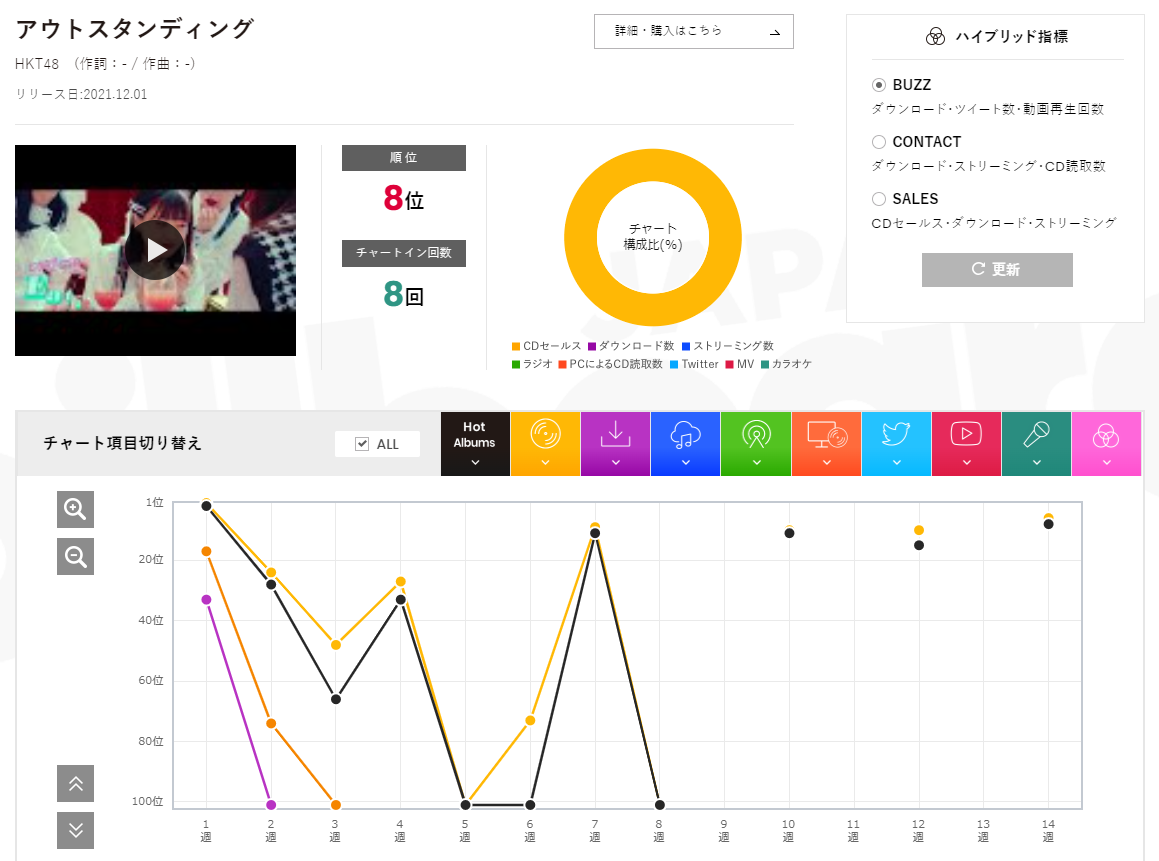Switch to the Hot Albums chart tab
Viewport: 1159px width, 861px height.
475,443
